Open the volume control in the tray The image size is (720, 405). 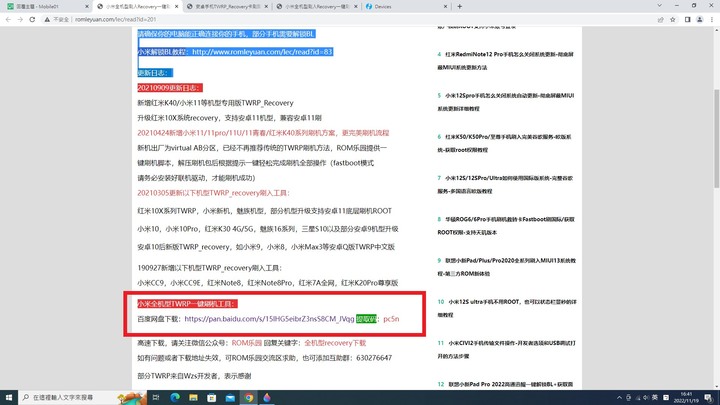click(646, 398)
